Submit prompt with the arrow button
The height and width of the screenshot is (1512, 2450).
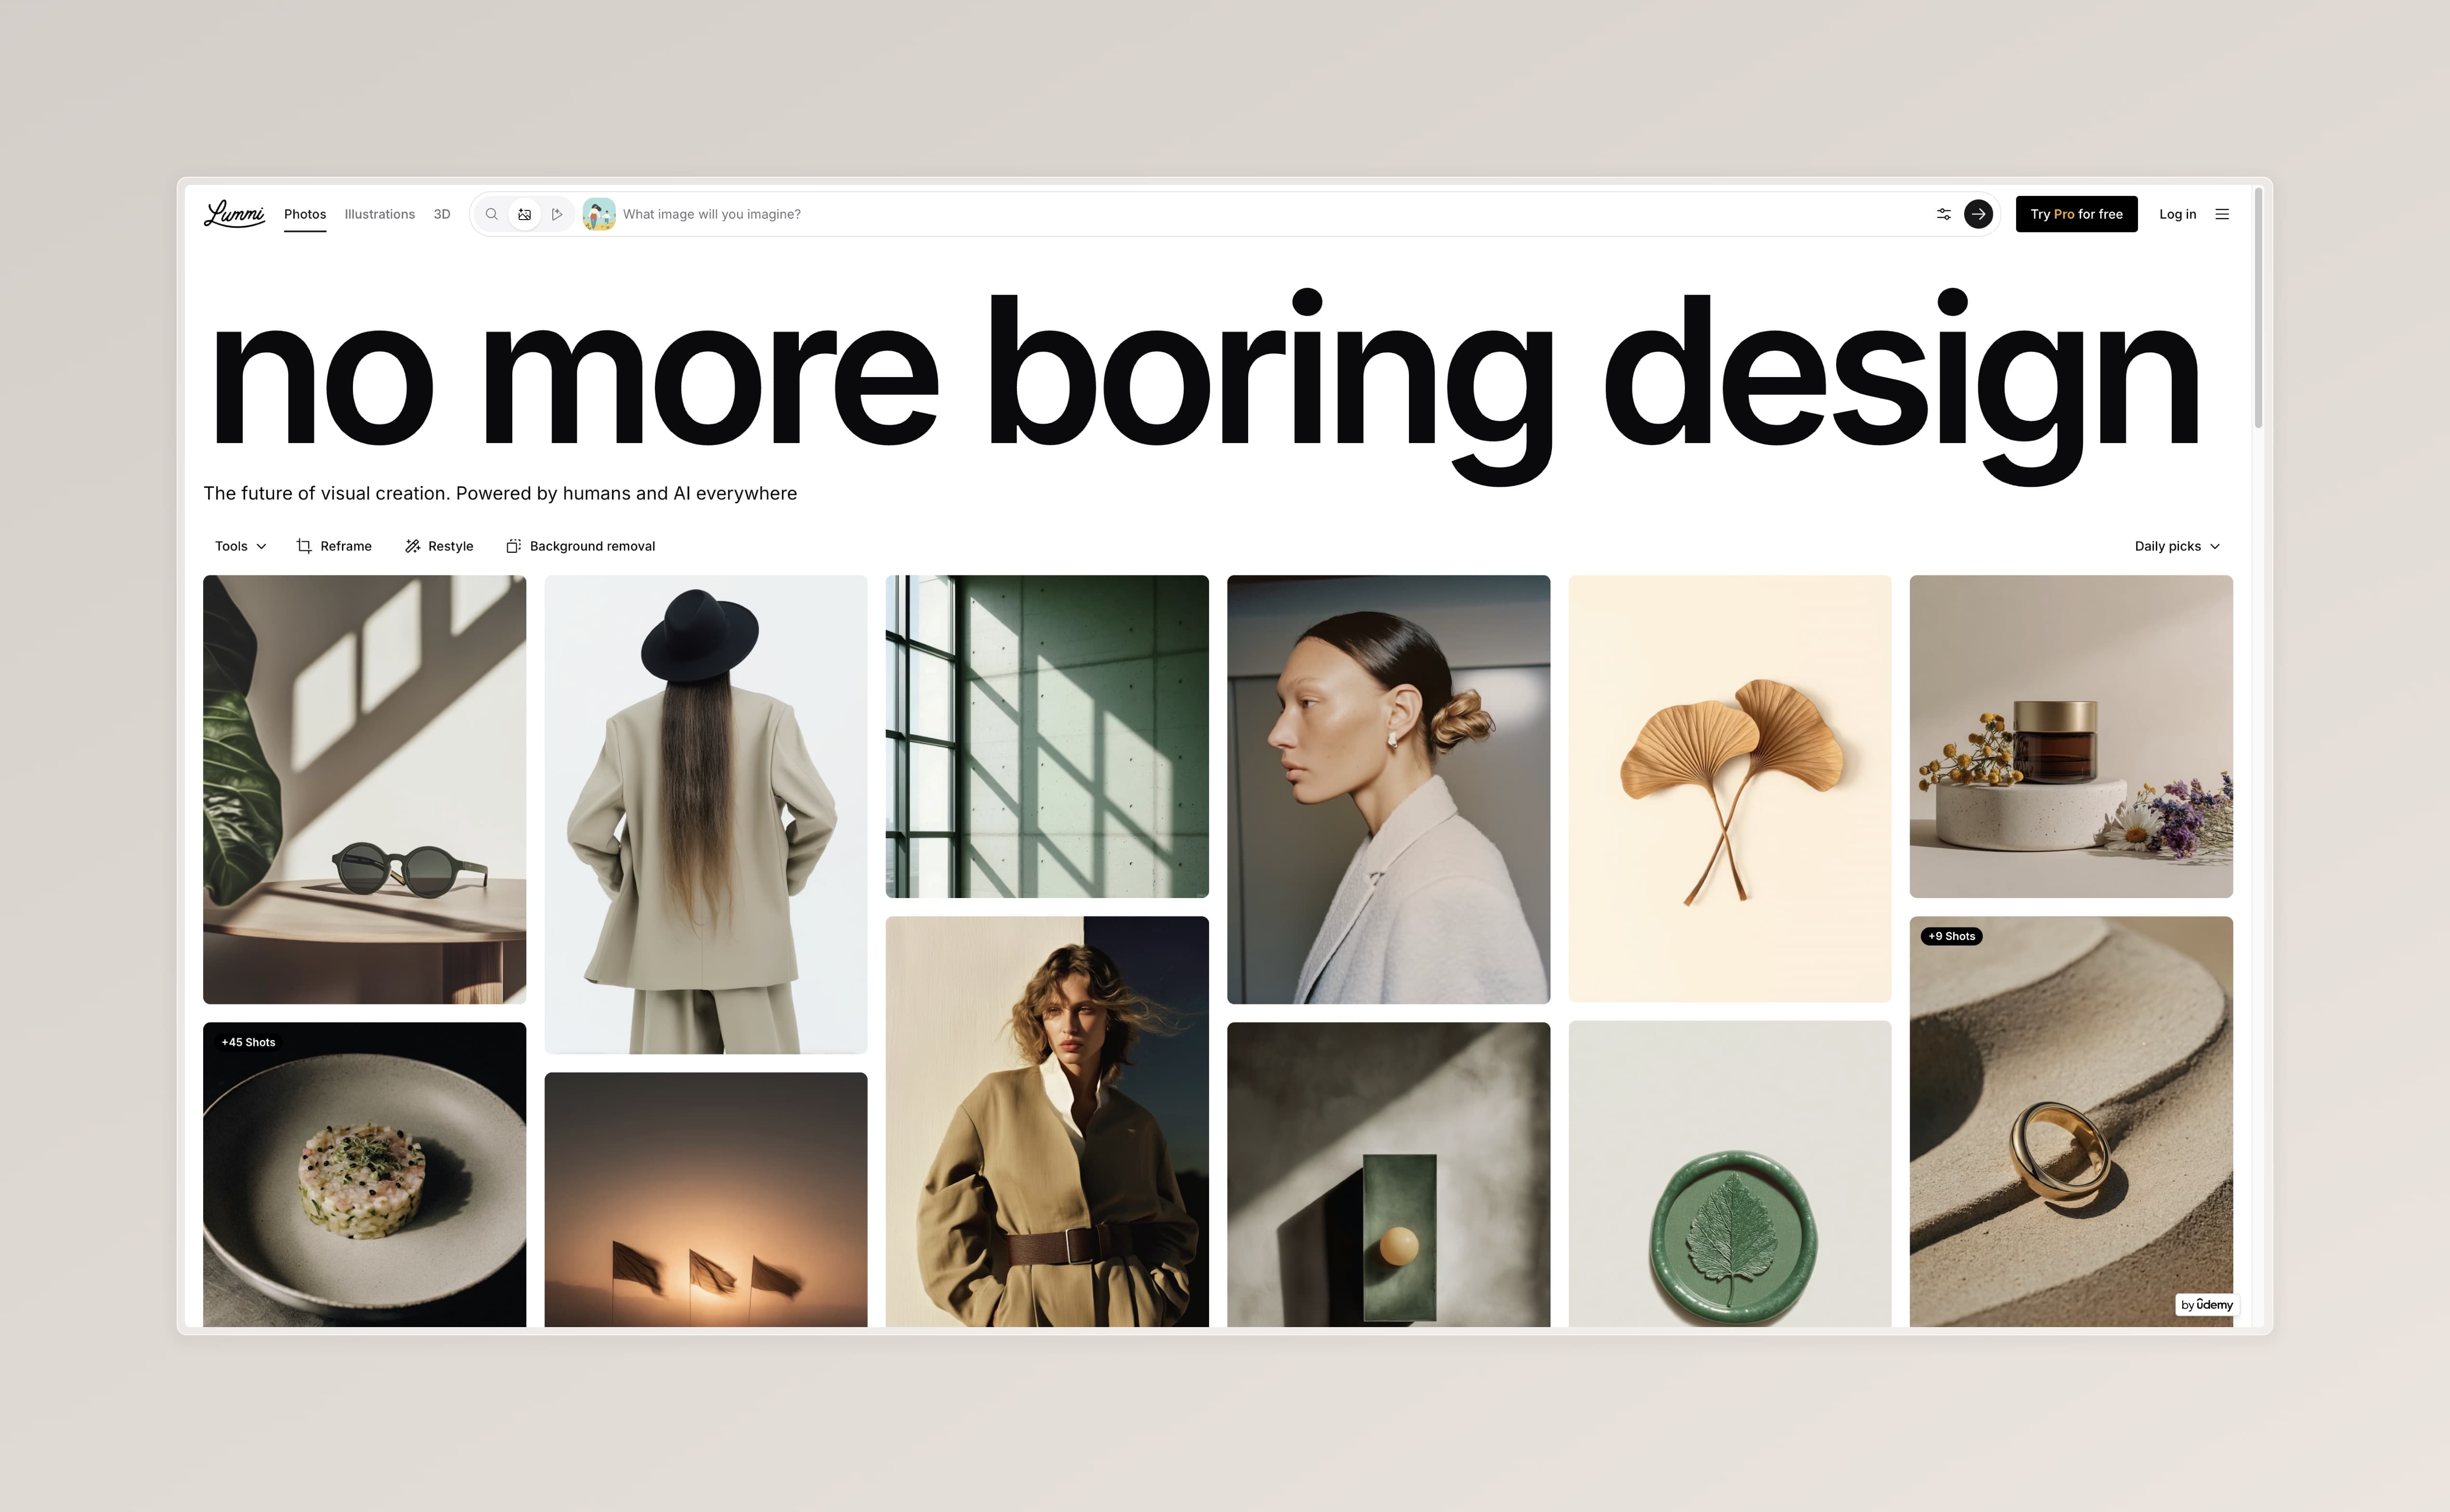pyautogui.click(x=1978, y=214)
